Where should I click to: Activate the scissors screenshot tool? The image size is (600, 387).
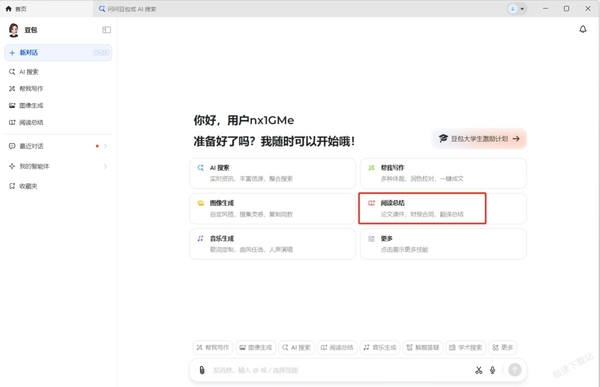[x=479, y=370]
